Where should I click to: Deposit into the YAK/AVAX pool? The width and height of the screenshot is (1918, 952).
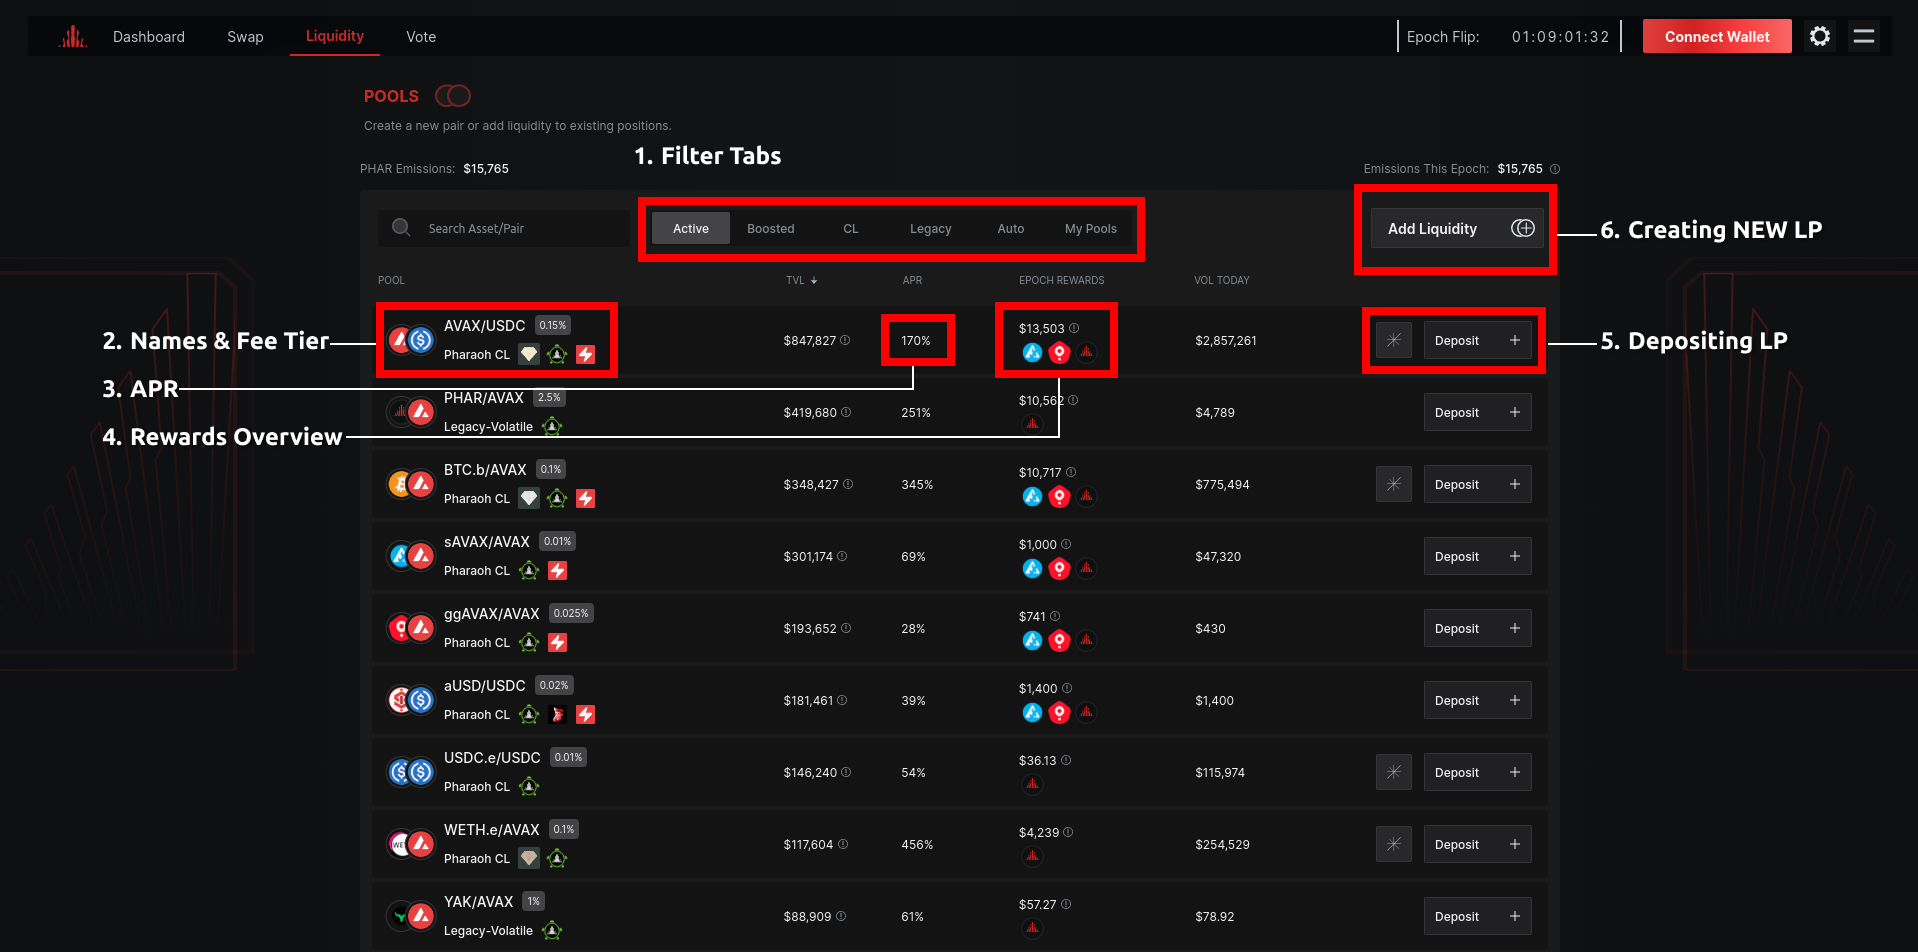pos(1478,916)
